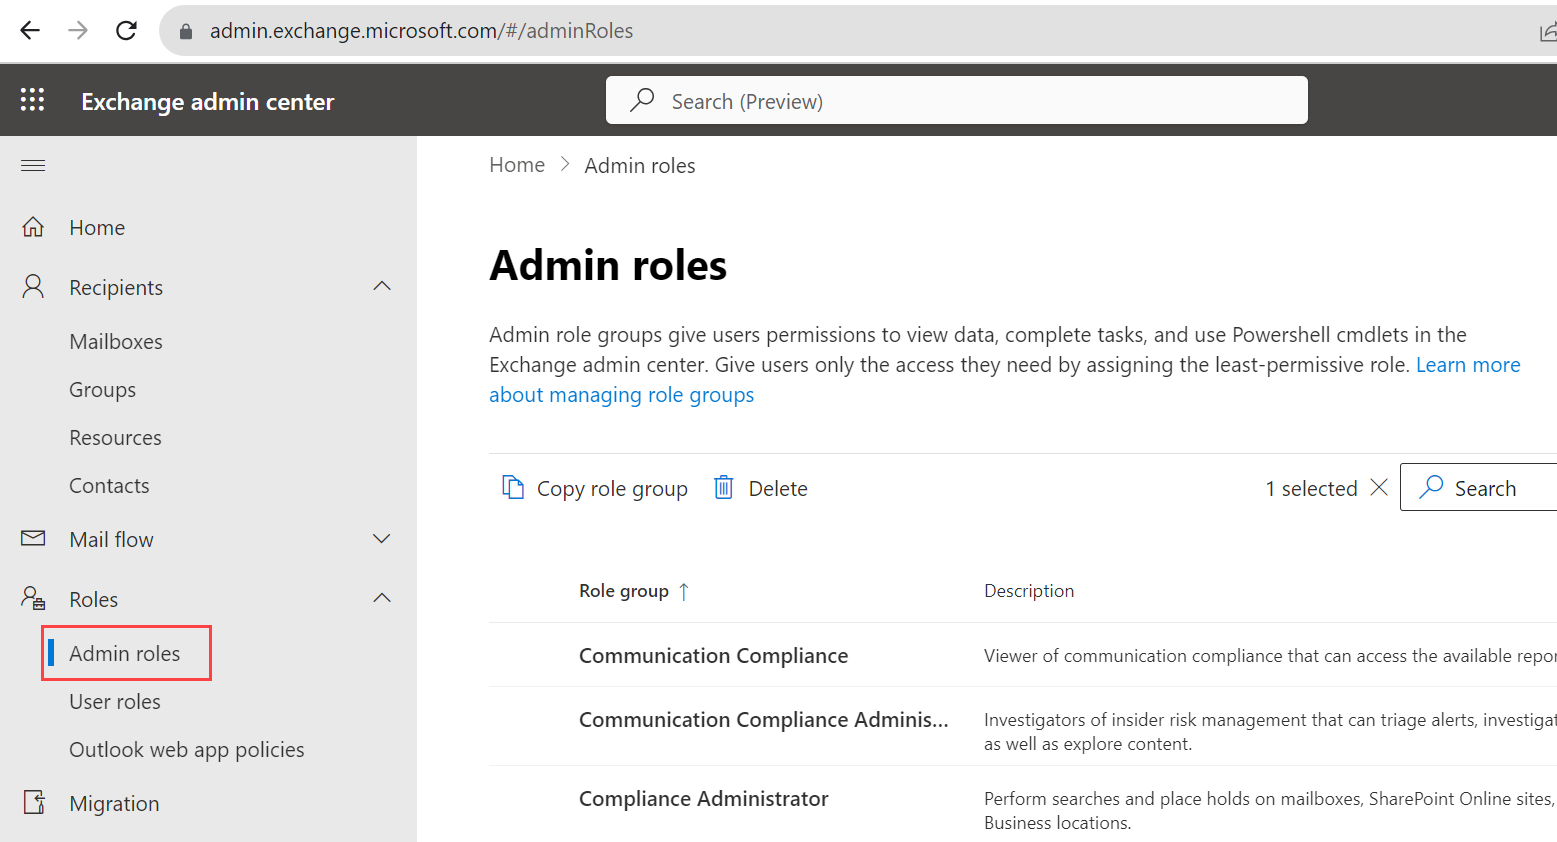Click Roles navigation label

[x=94, y=600]
